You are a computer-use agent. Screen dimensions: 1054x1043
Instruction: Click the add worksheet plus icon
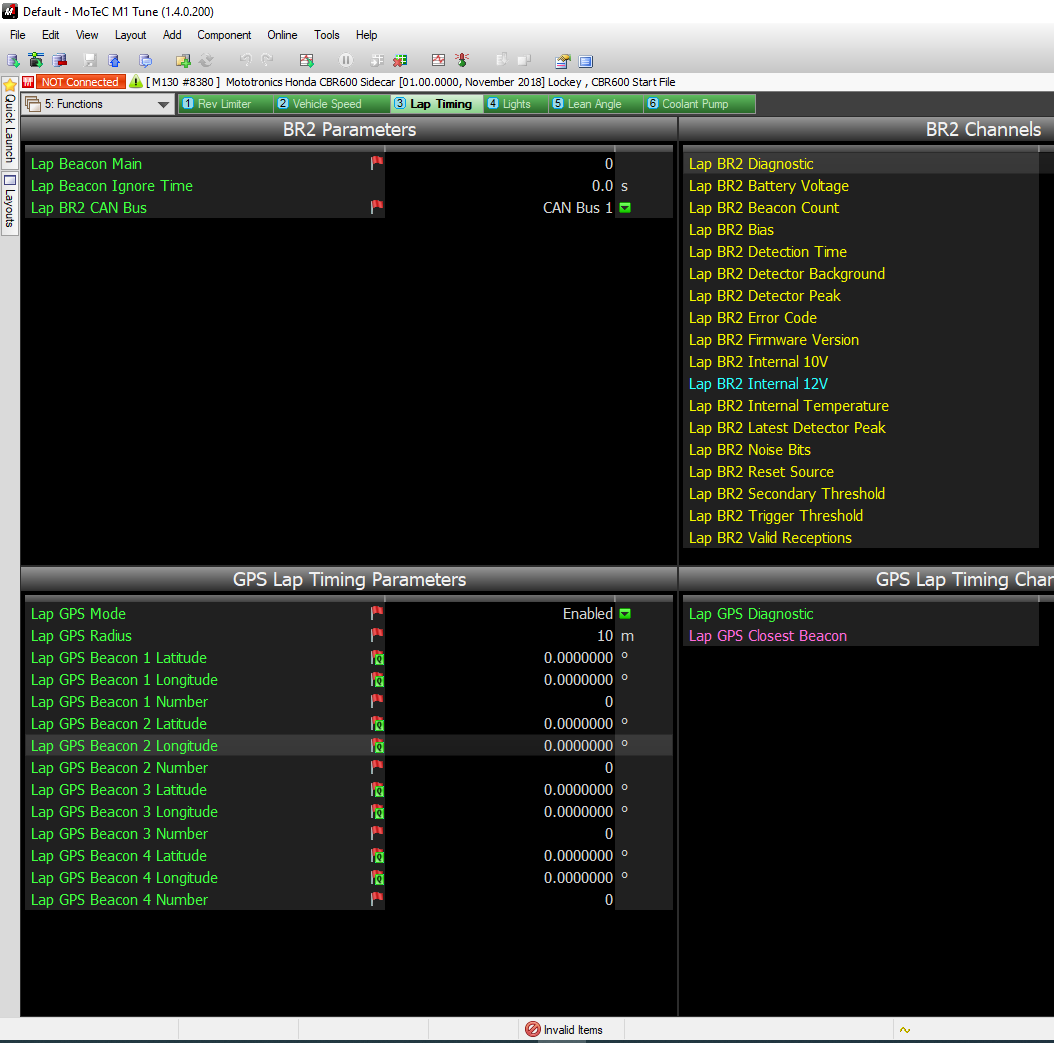coord(183,60)
